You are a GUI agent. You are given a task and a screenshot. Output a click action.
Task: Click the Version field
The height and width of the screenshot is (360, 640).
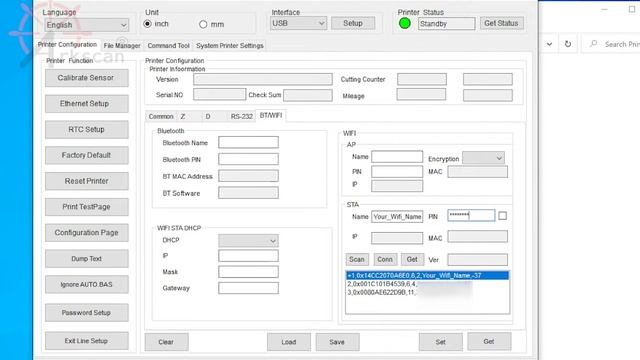click(x=263, y=79)
